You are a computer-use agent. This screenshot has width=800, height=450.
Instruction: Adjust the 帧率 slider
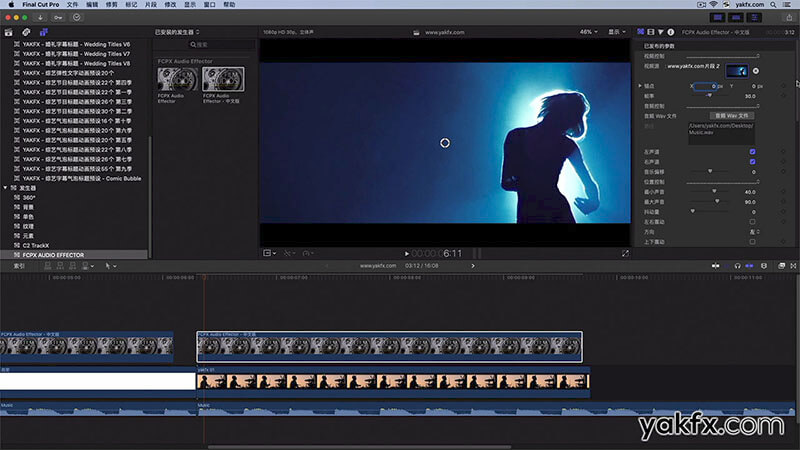pos(711,96)
